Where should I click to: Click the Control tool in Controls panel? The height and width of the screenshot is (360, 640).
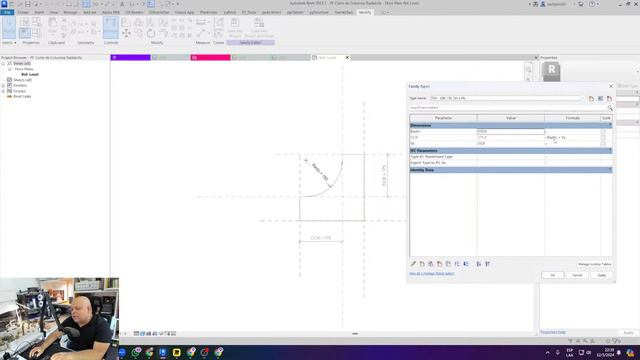point(111,28)
